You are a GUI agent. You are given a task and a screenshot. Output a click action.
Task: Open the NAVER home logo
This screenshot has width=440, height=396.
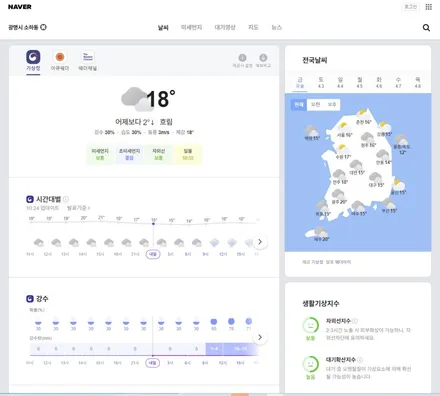click(x=20, y=7)
